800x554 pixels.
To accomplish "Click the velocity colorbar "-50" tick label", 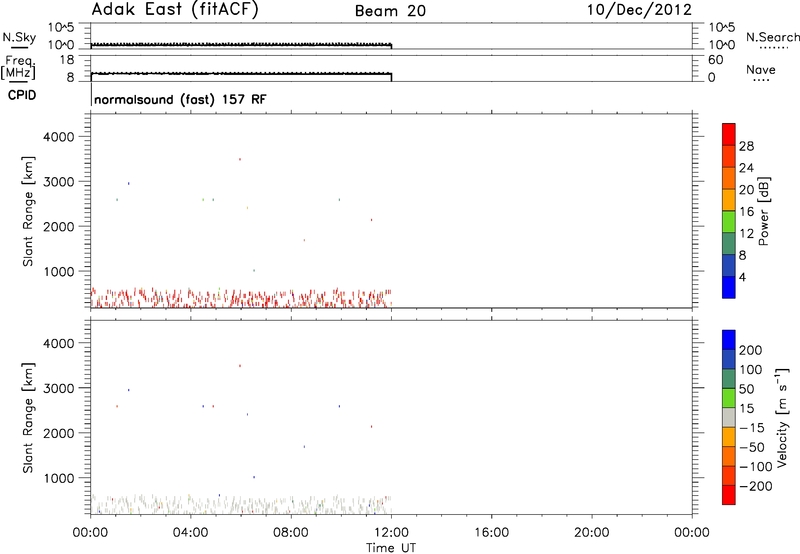I will (752, 447).
